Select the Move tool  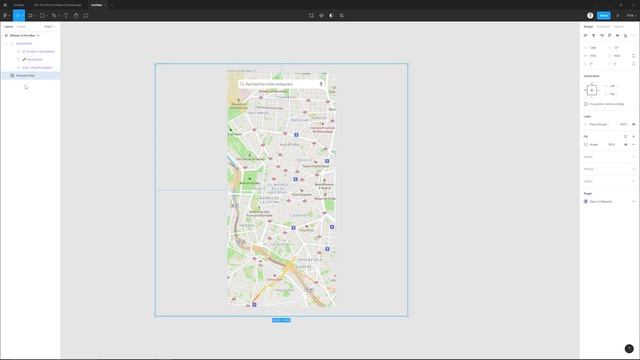click(18, 16)
